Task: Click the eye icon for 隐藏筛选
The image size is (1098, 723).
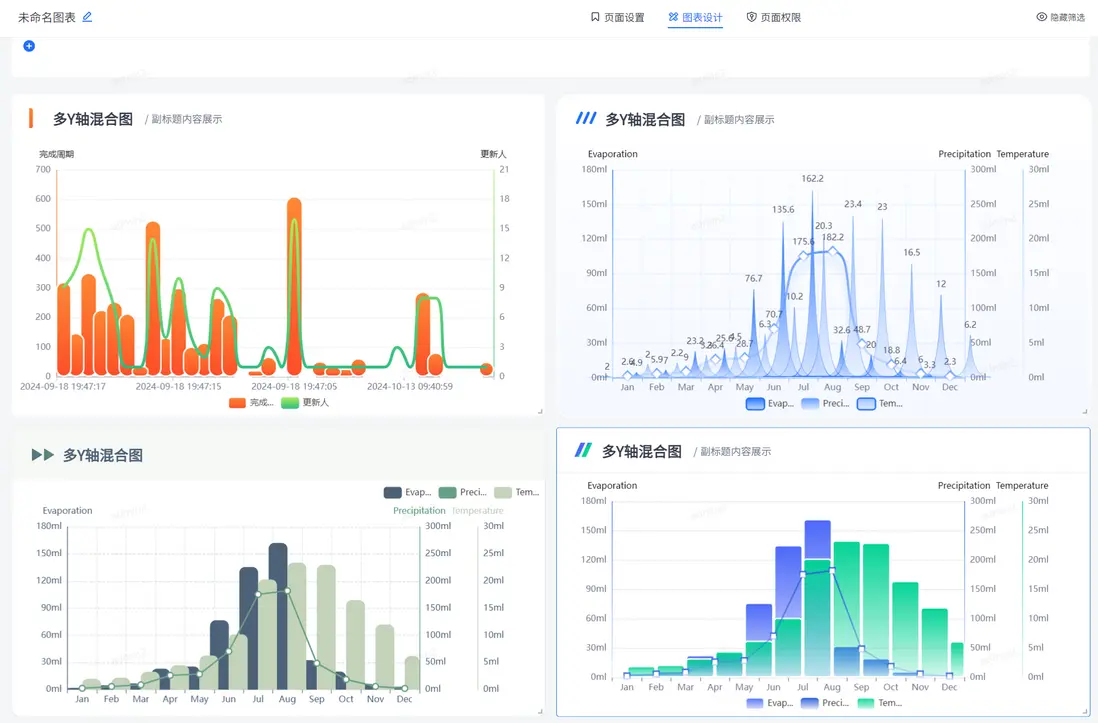Action: coord(1041,17)
